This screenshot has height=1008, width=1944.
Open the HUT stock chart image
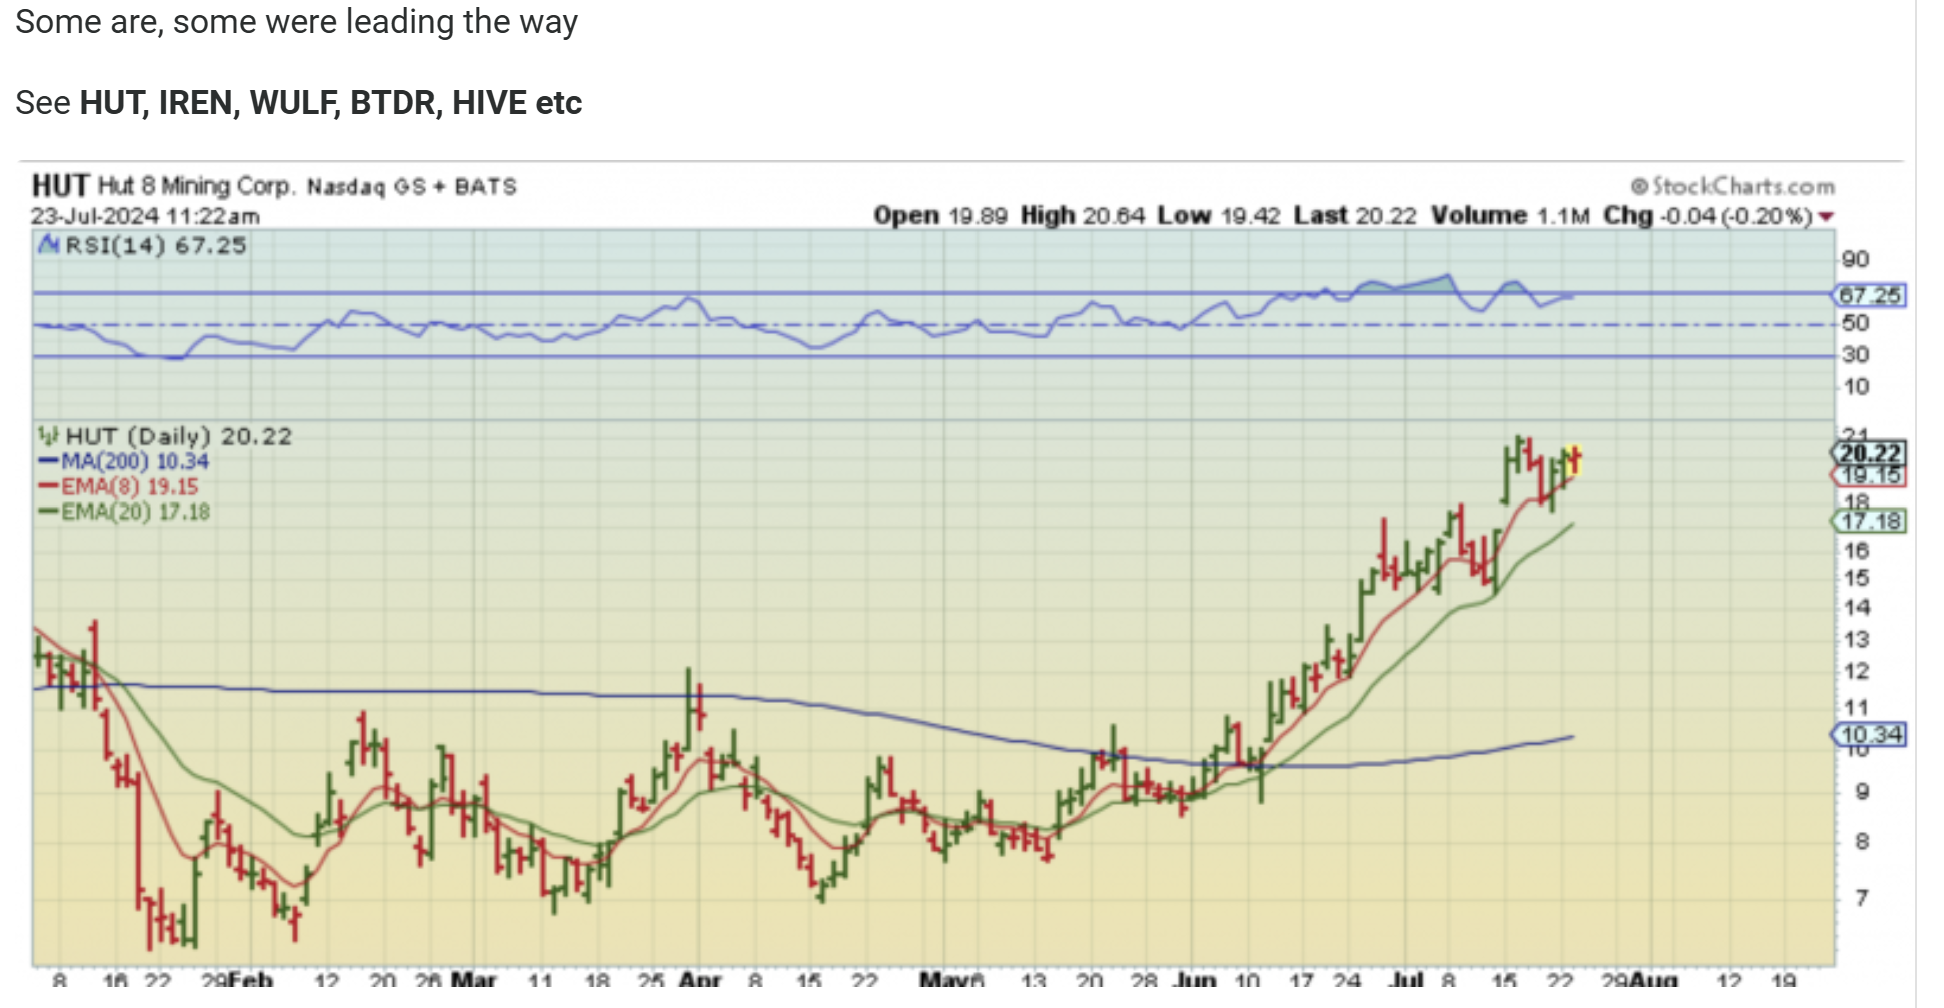960,575
